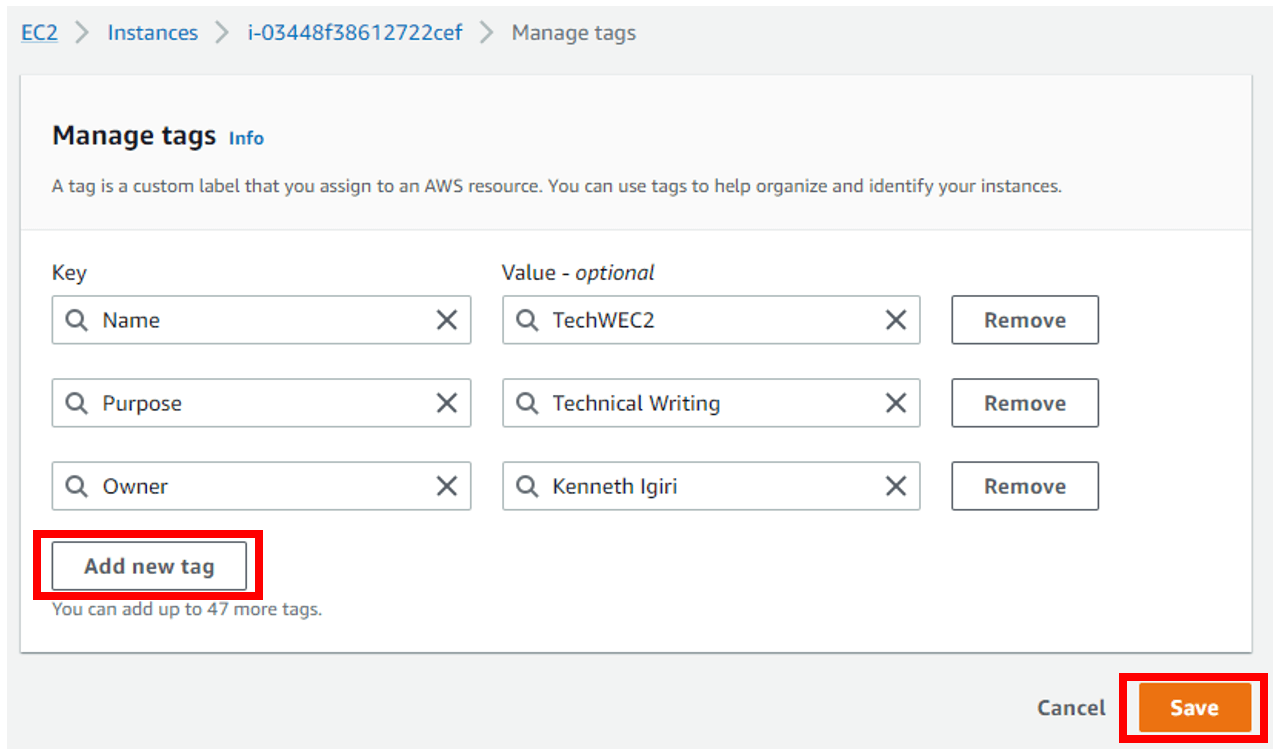This screenshot has width=1283, height=754.
Task: Click search icon in the Name key field
Action: coord(77,320)
